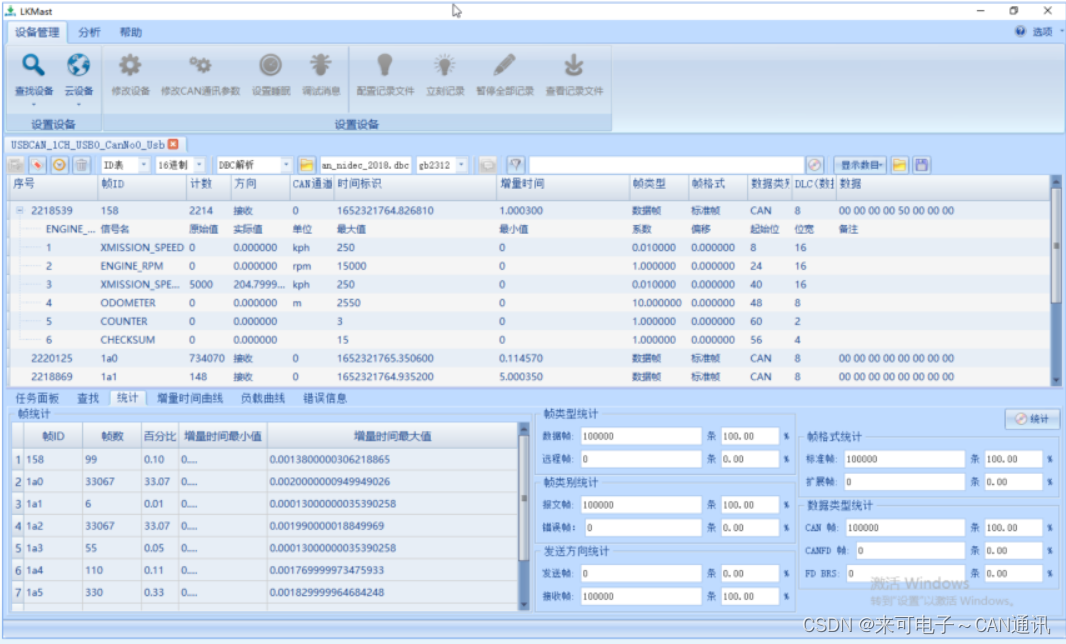Click the CANFD 帧 count field
1066x644 pixels.
pos(909,551)
